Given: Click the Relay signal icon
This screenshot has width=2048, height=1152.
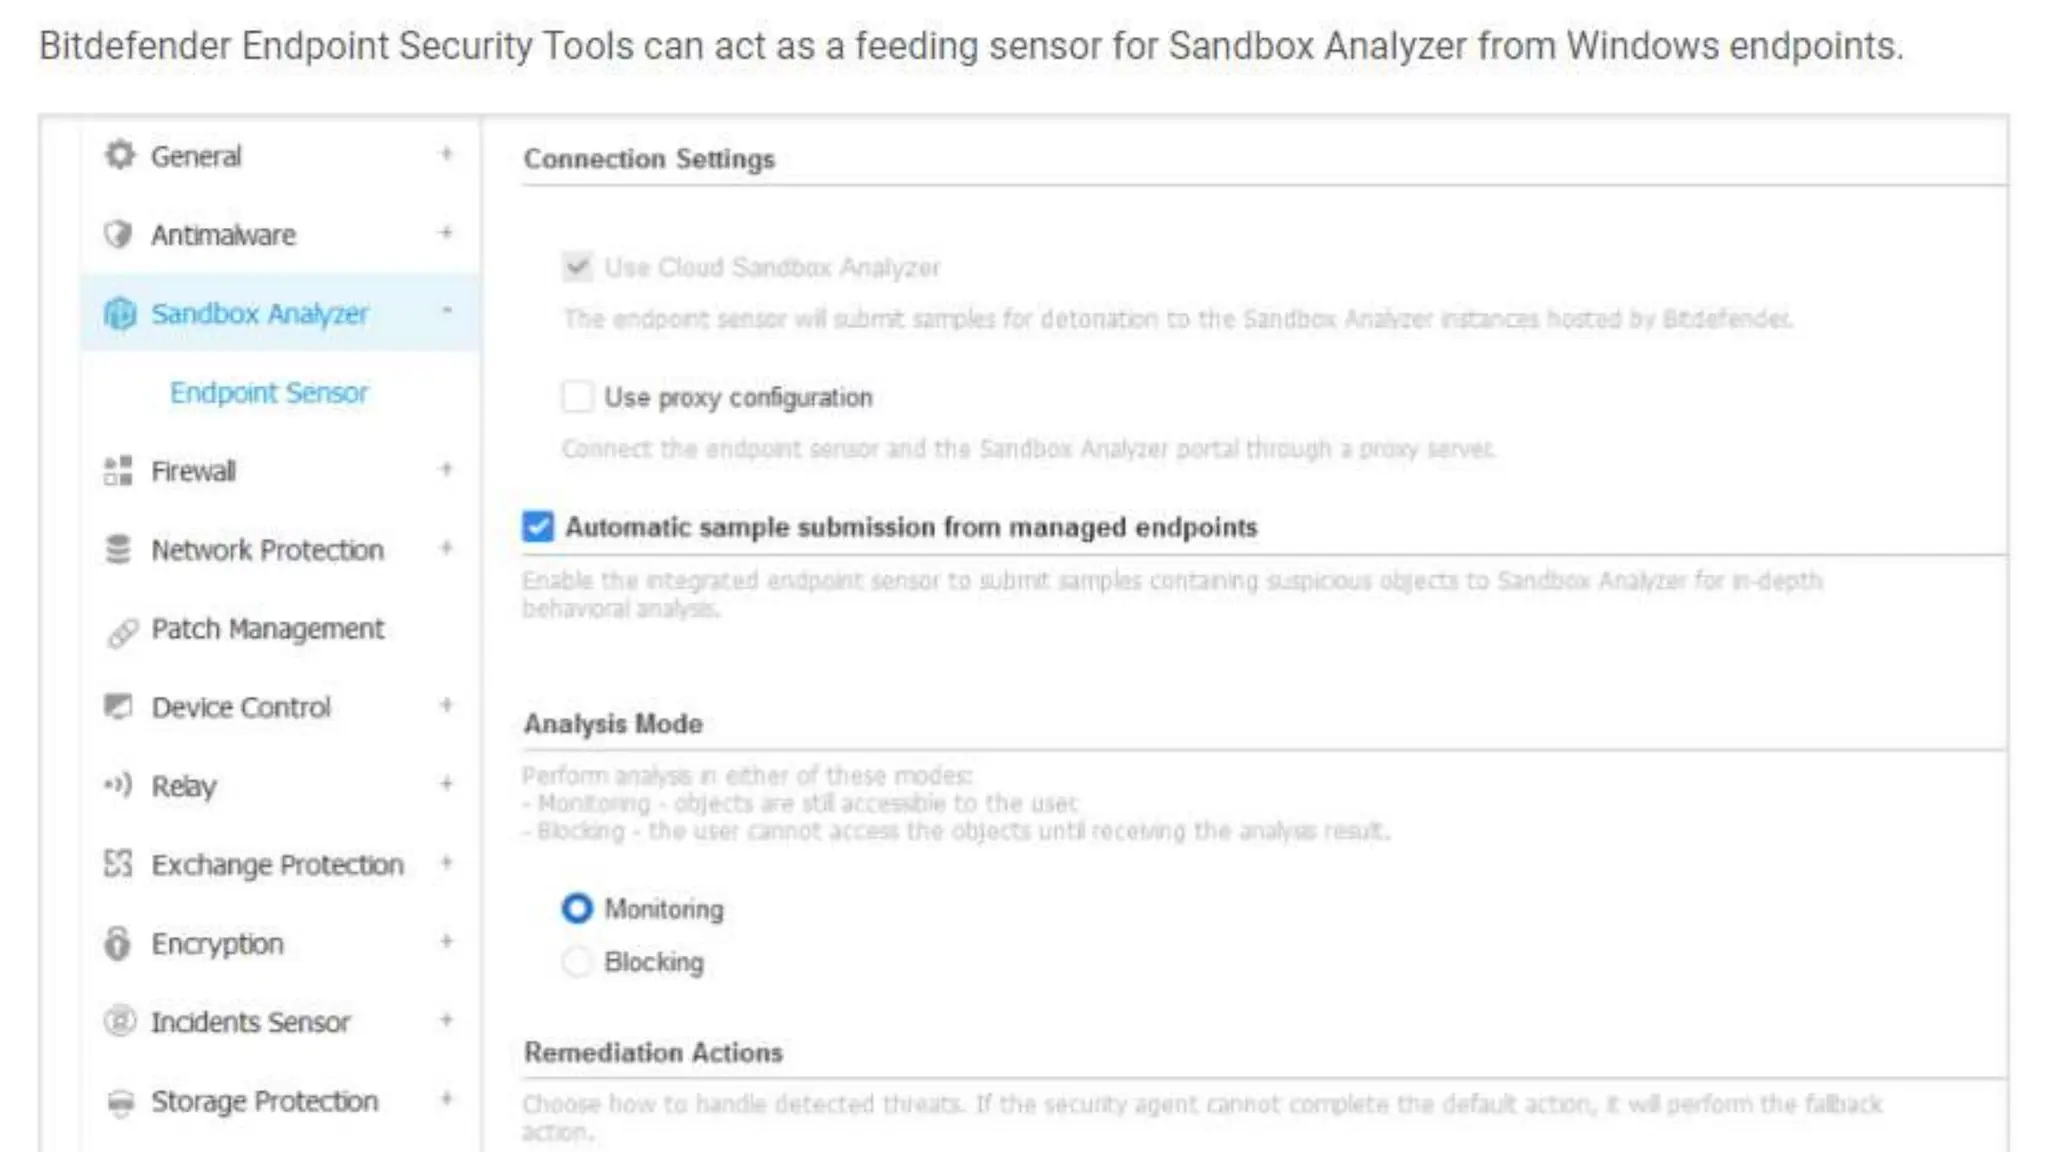Looking at the screenshot, I should click(118, 785).
